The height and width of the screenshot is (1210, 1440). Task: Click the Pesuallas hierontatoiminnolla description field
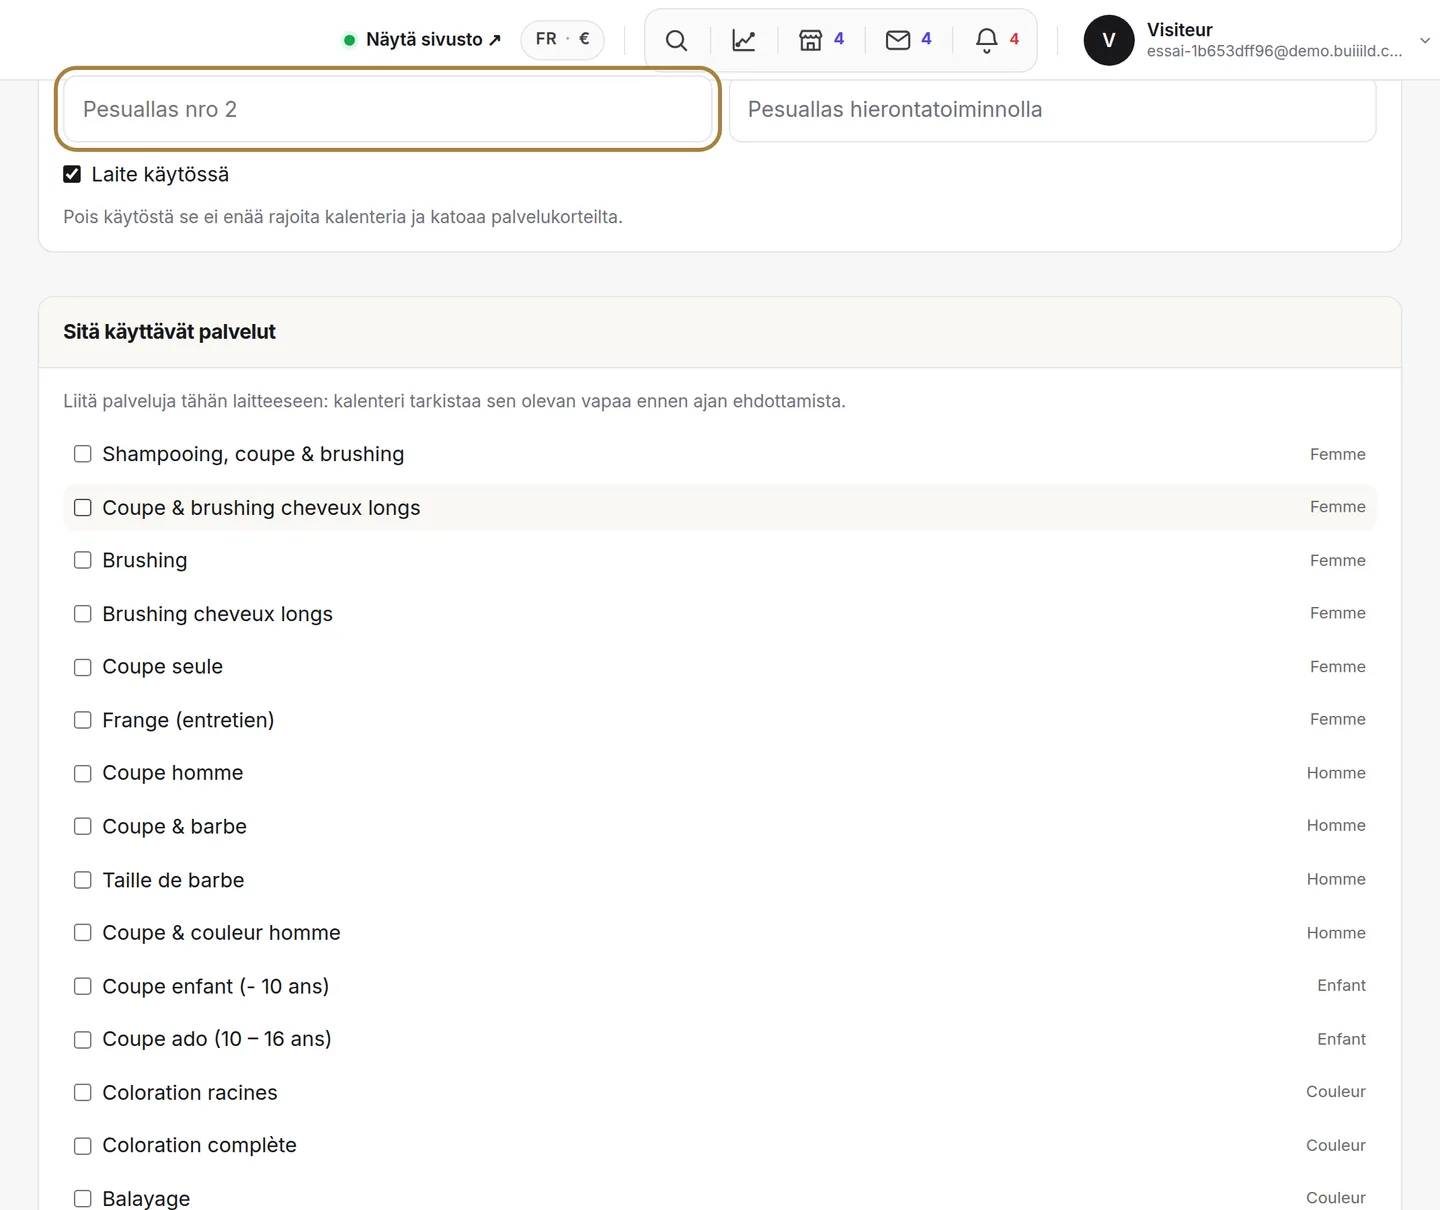pos(1052,109)
